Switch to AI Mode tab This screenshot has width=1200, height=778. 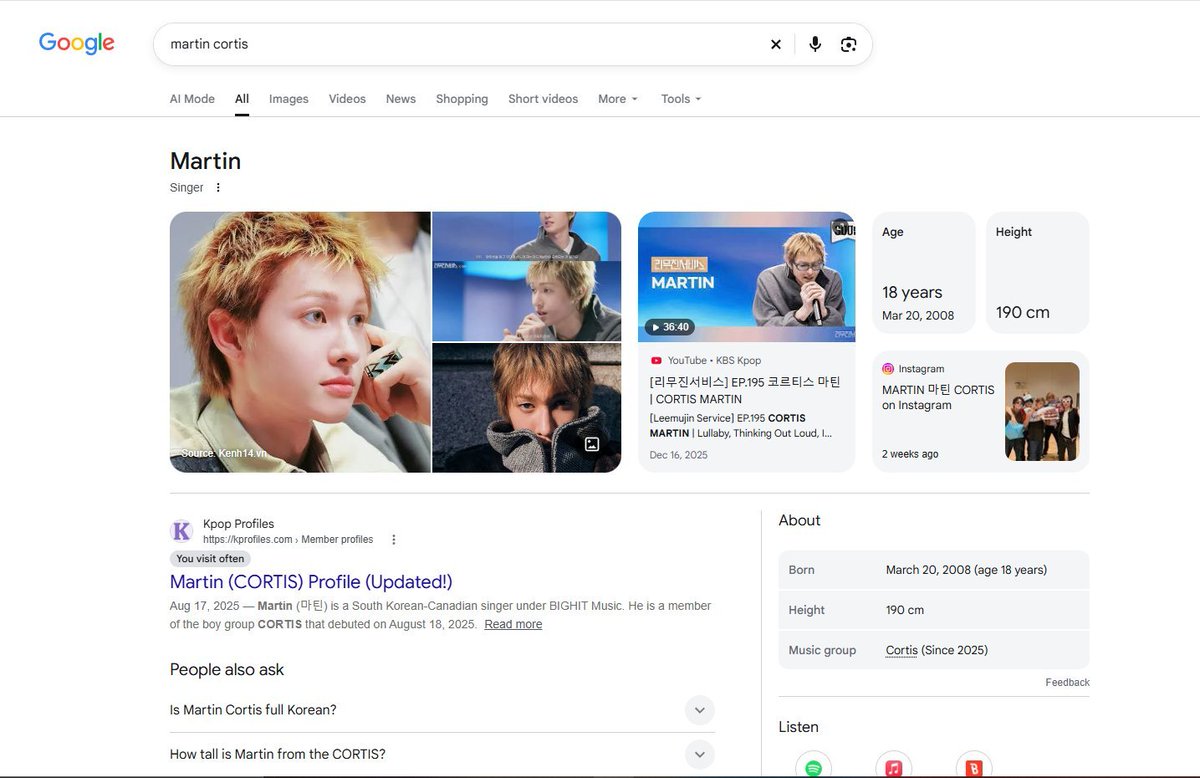[192, 99]
